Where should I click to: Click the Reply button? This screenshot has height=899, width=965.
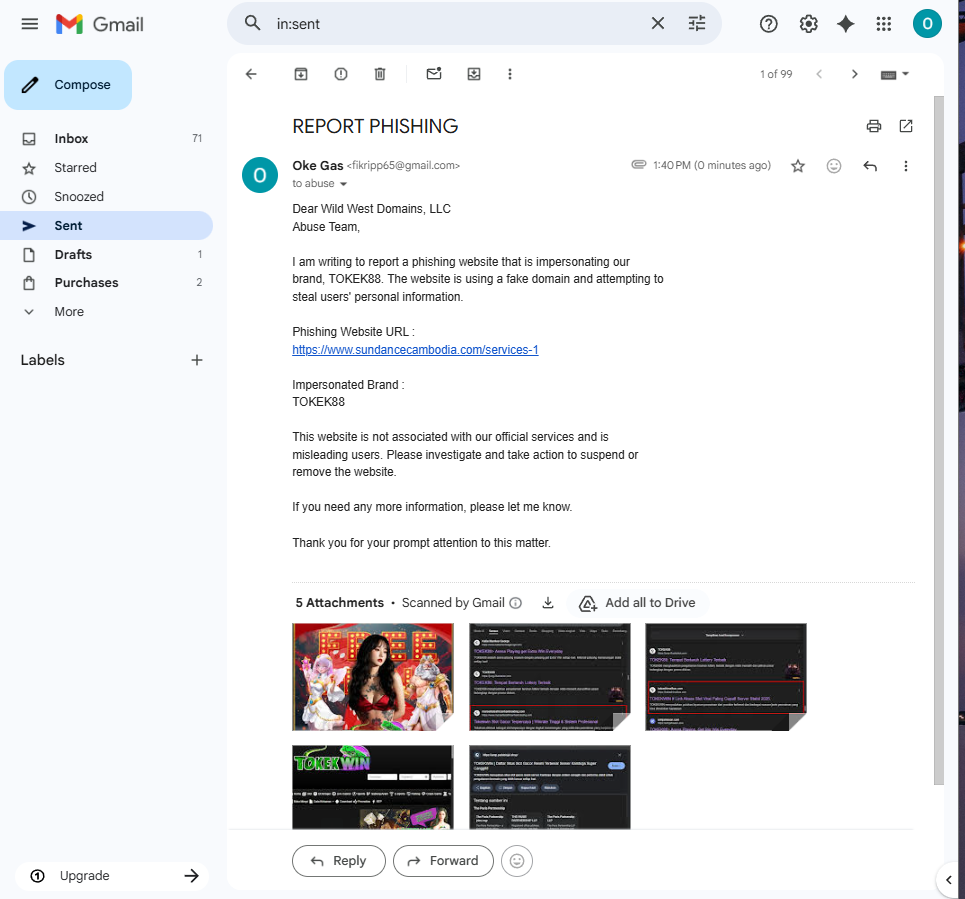click(x=338, y=861)
